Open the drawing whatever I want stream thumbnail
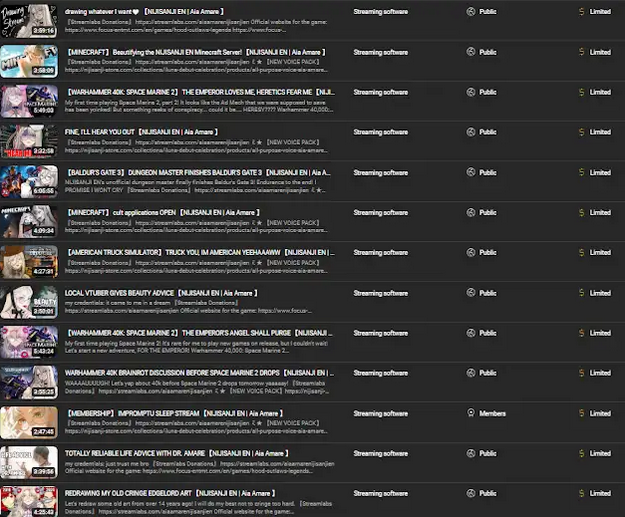Screen dimensions: 625x517 29,21
